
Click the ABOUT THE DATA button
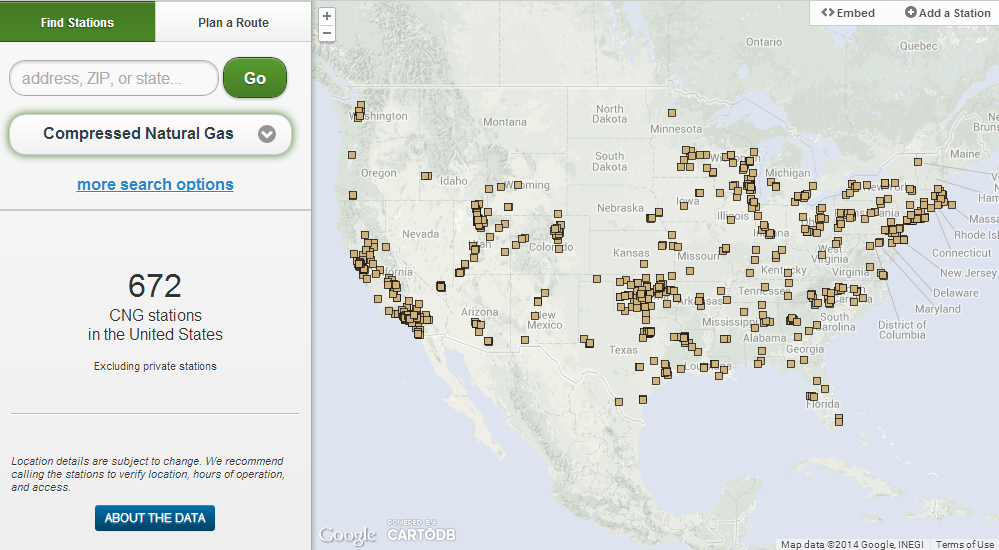pos(155,518)
